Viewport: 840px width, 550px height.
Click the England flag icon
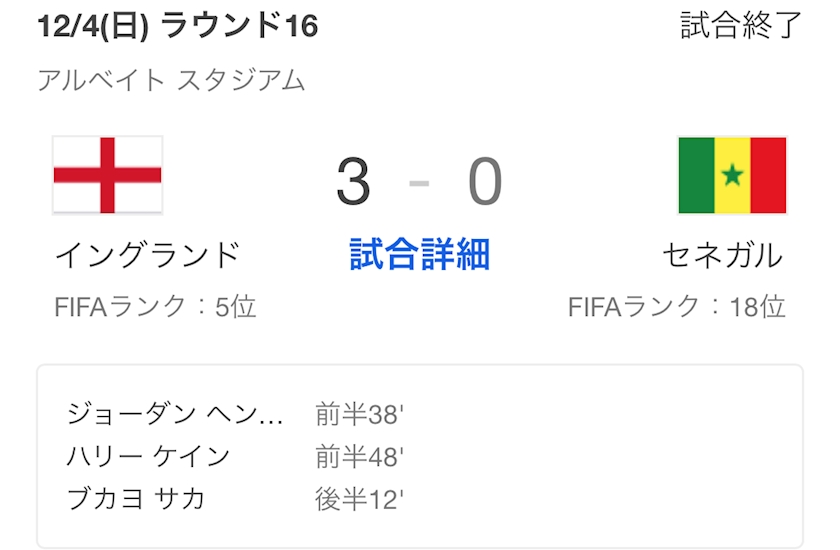tap(107, 176)
